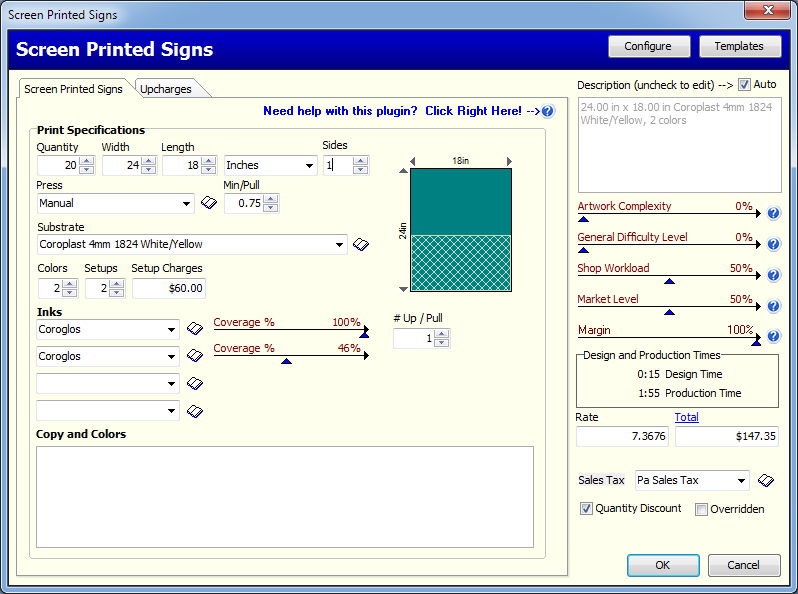Switch to the Upcharges tab

point(166,89)
